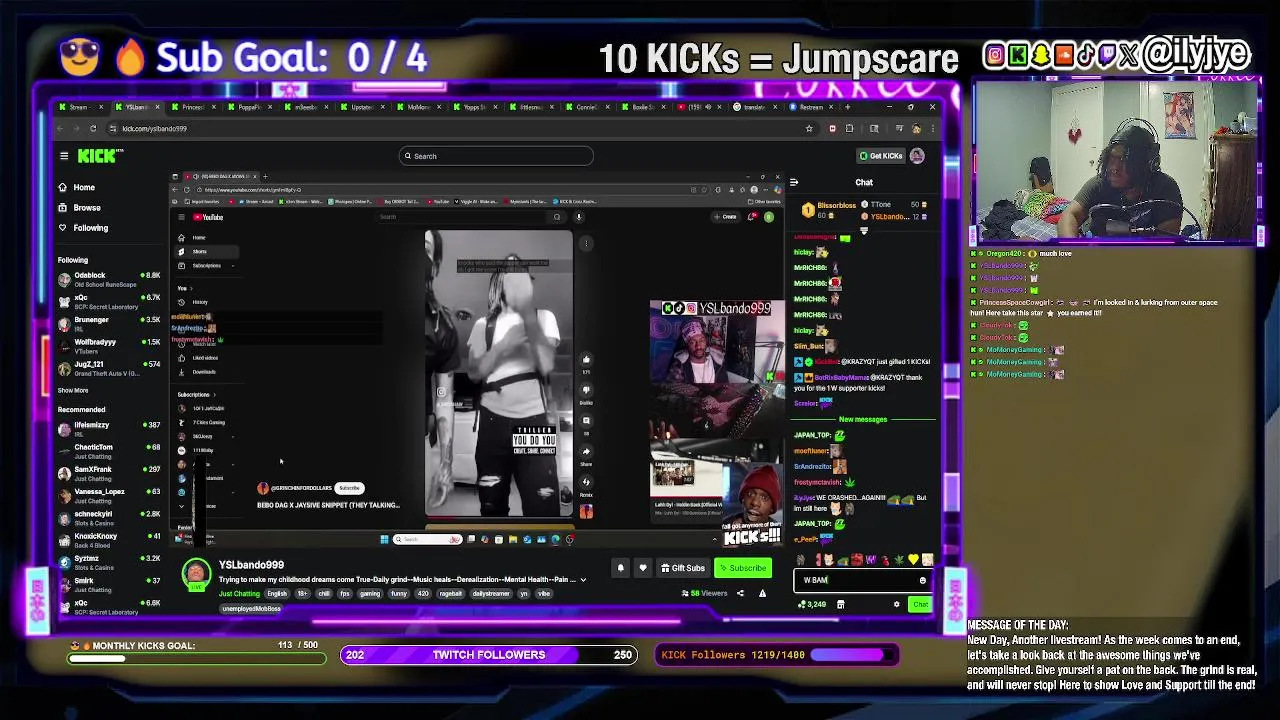This screenshot has height=720, width=1280.
Task: Click the Gift Subs button
Action: (x=683, y=568)
